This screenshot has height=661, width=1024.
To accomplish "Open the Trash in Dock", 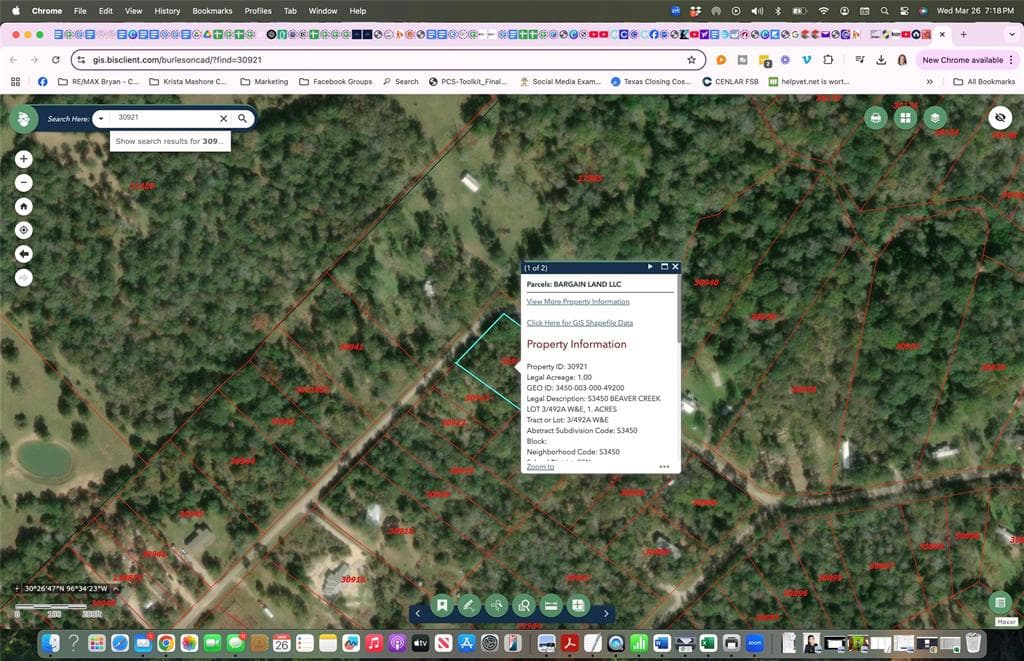I will pos(973,643).
